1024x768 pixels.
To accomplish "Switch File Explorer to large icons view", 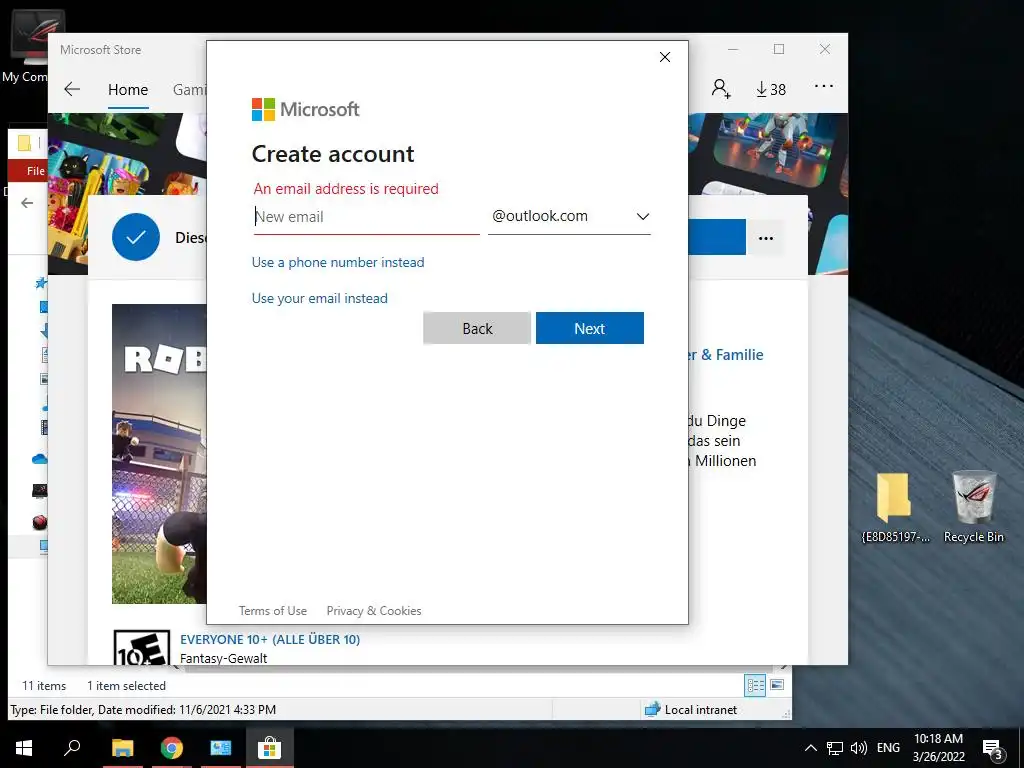I will click(777, 685).
